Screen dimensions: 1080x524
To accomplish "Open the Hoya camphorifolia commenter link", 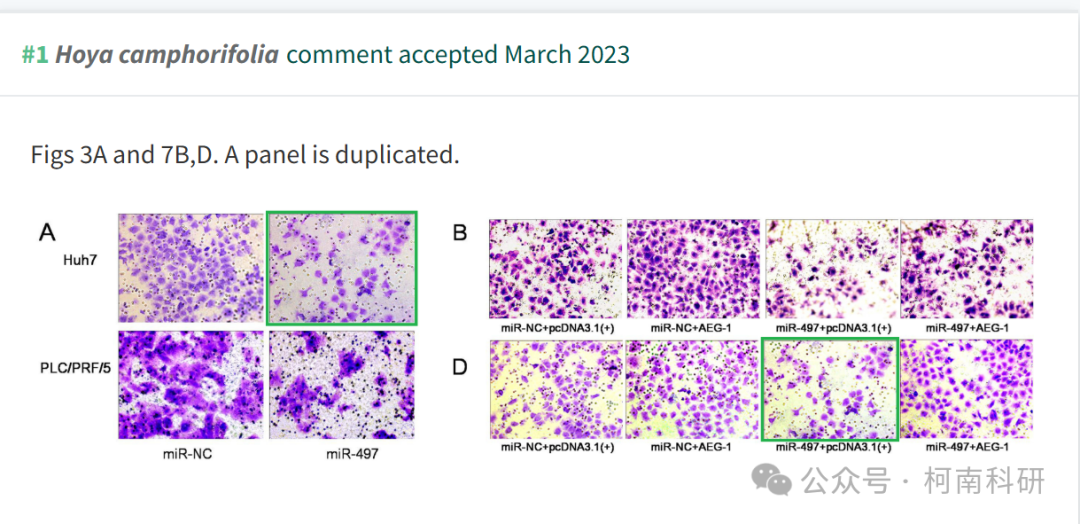I will (167, 54).
